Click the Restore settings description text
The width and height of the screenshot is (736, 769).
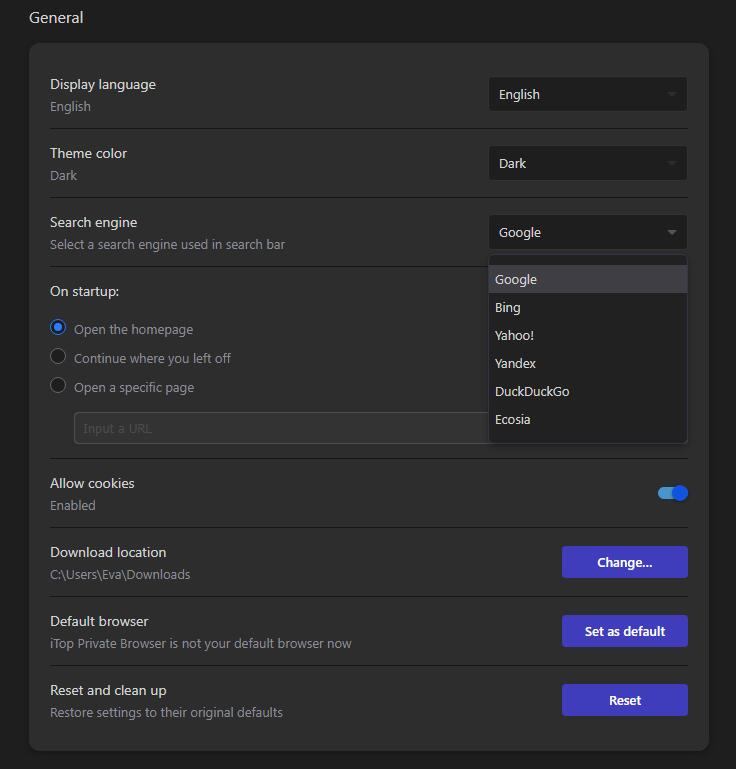click(166, 713)
